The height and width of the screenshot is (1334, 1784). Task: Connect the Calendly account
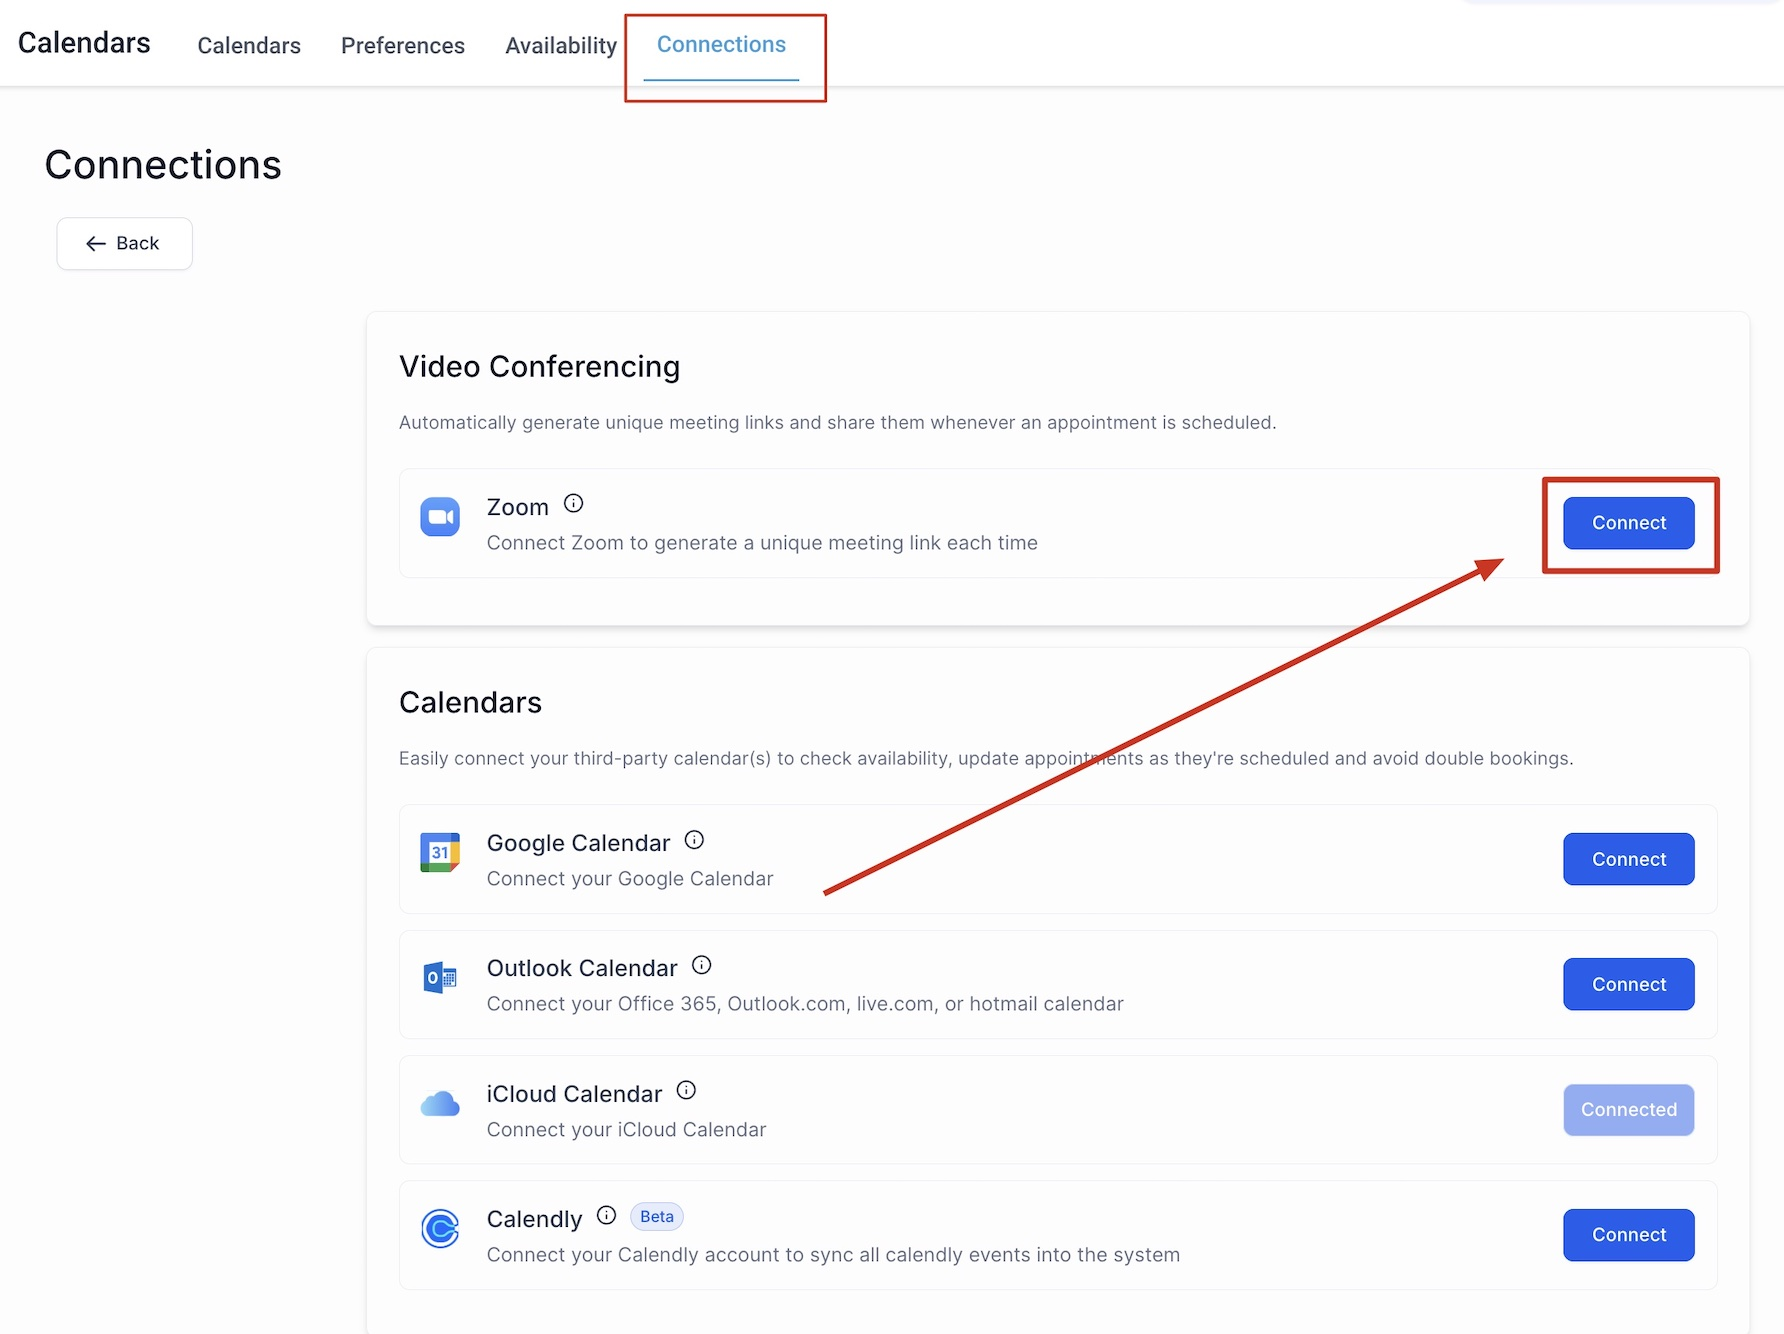tap(1628, 1235)
